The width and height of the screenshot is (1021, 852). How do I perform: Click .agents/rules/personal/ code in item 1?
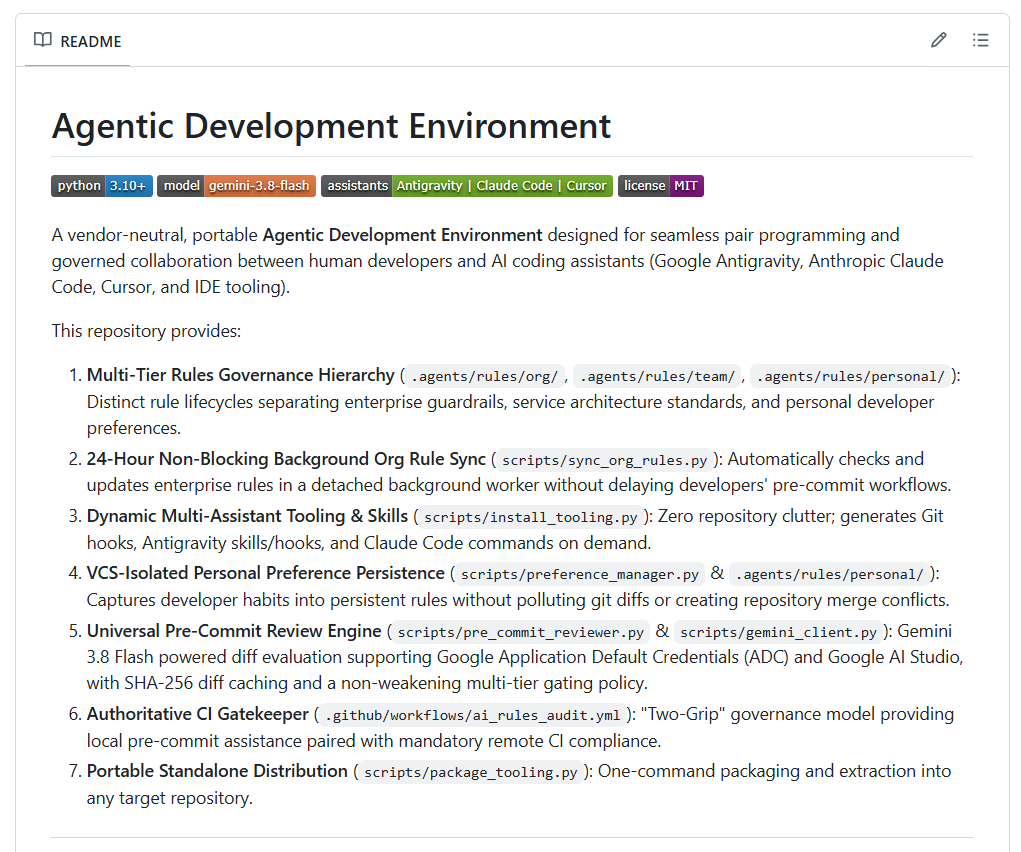[x=850, y=376]
